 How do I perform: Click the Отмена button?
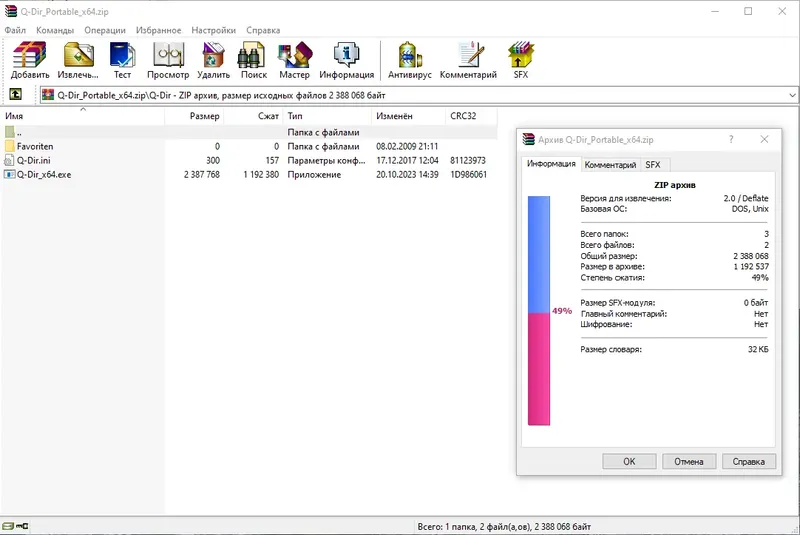coord(689,461)
